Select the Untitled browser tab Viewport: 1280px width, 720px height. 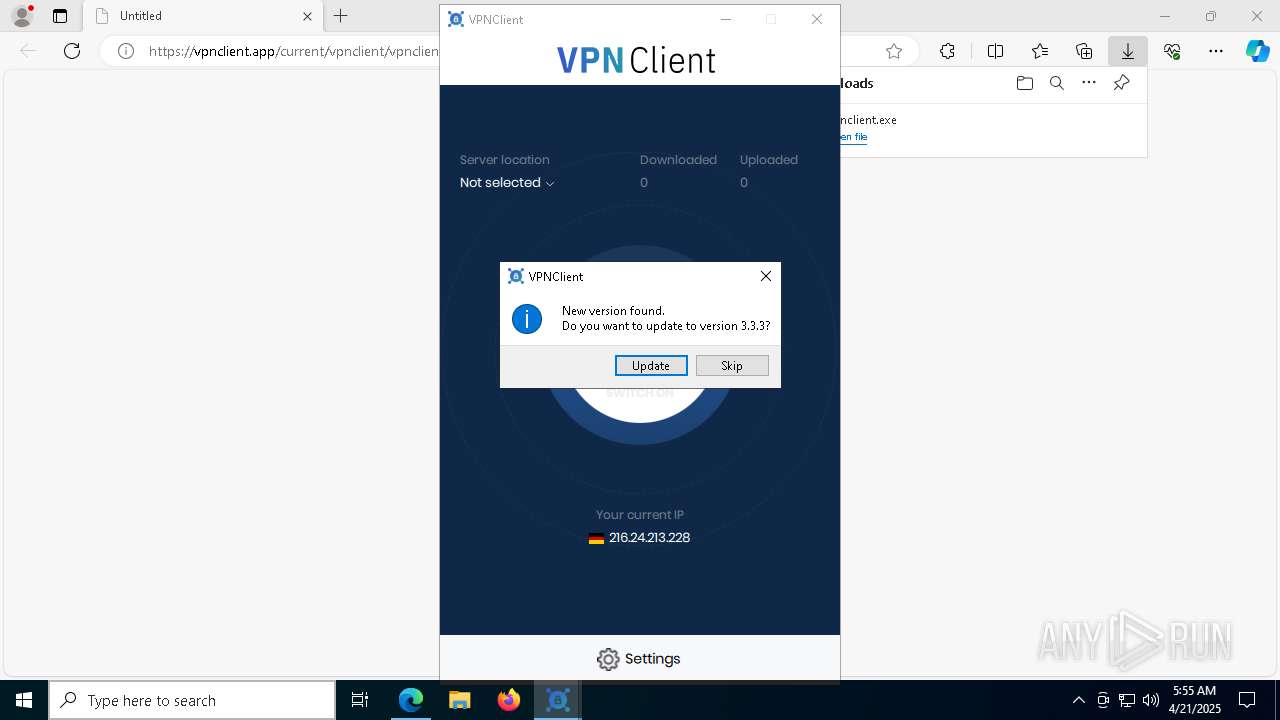click(202, 16)
